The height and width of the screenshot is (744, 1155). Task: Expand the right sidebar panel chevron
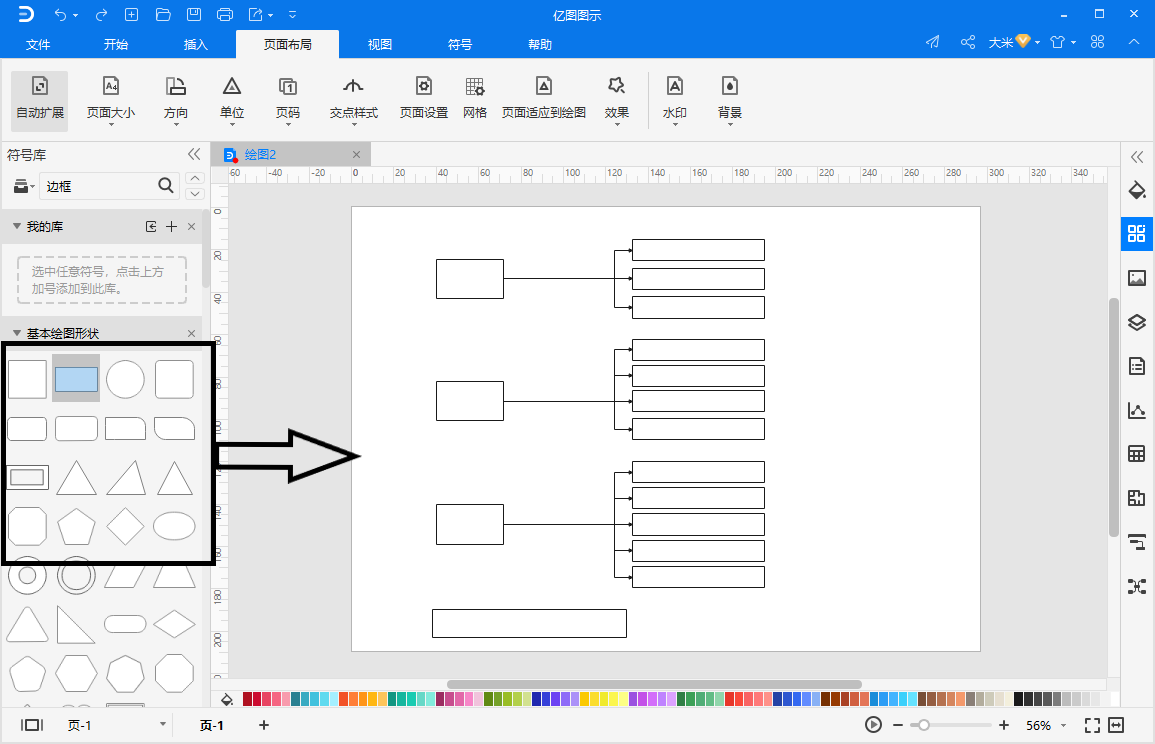coord(1137,157)
